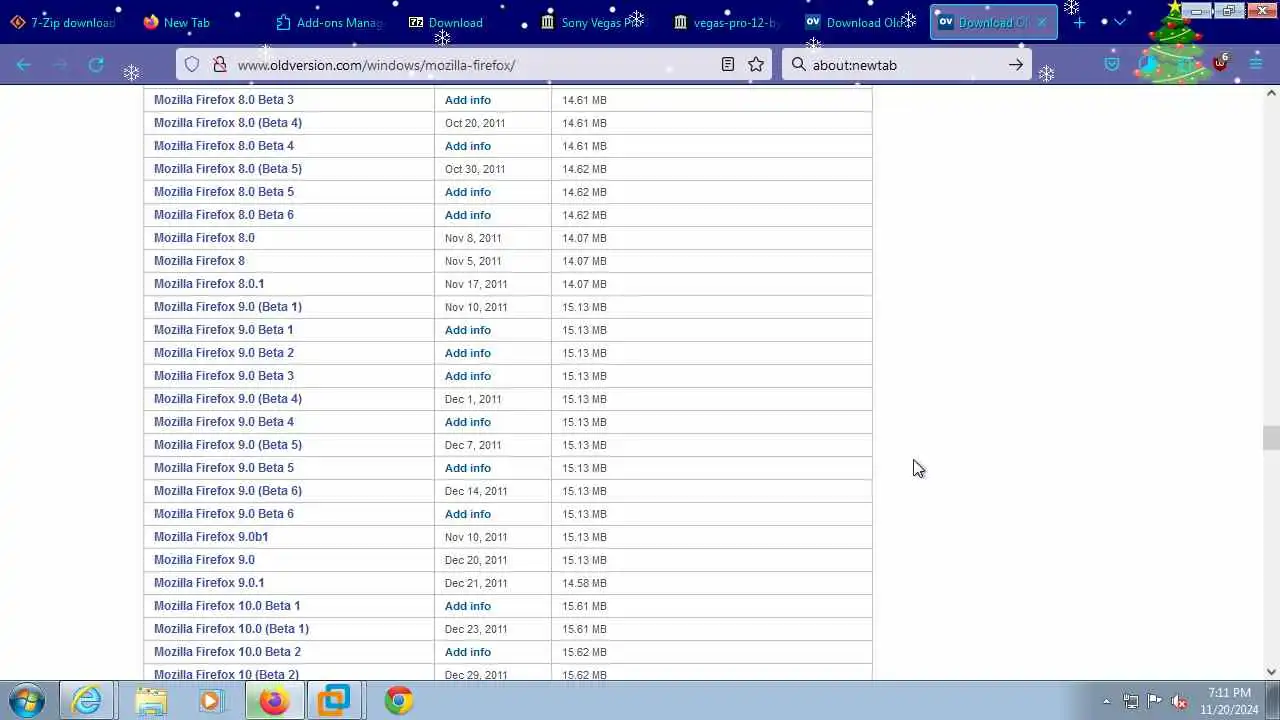Viewport: 1280px width, 720px height.
Task: Switch to the Add-ons Manager tab
Action: (329, 22)
